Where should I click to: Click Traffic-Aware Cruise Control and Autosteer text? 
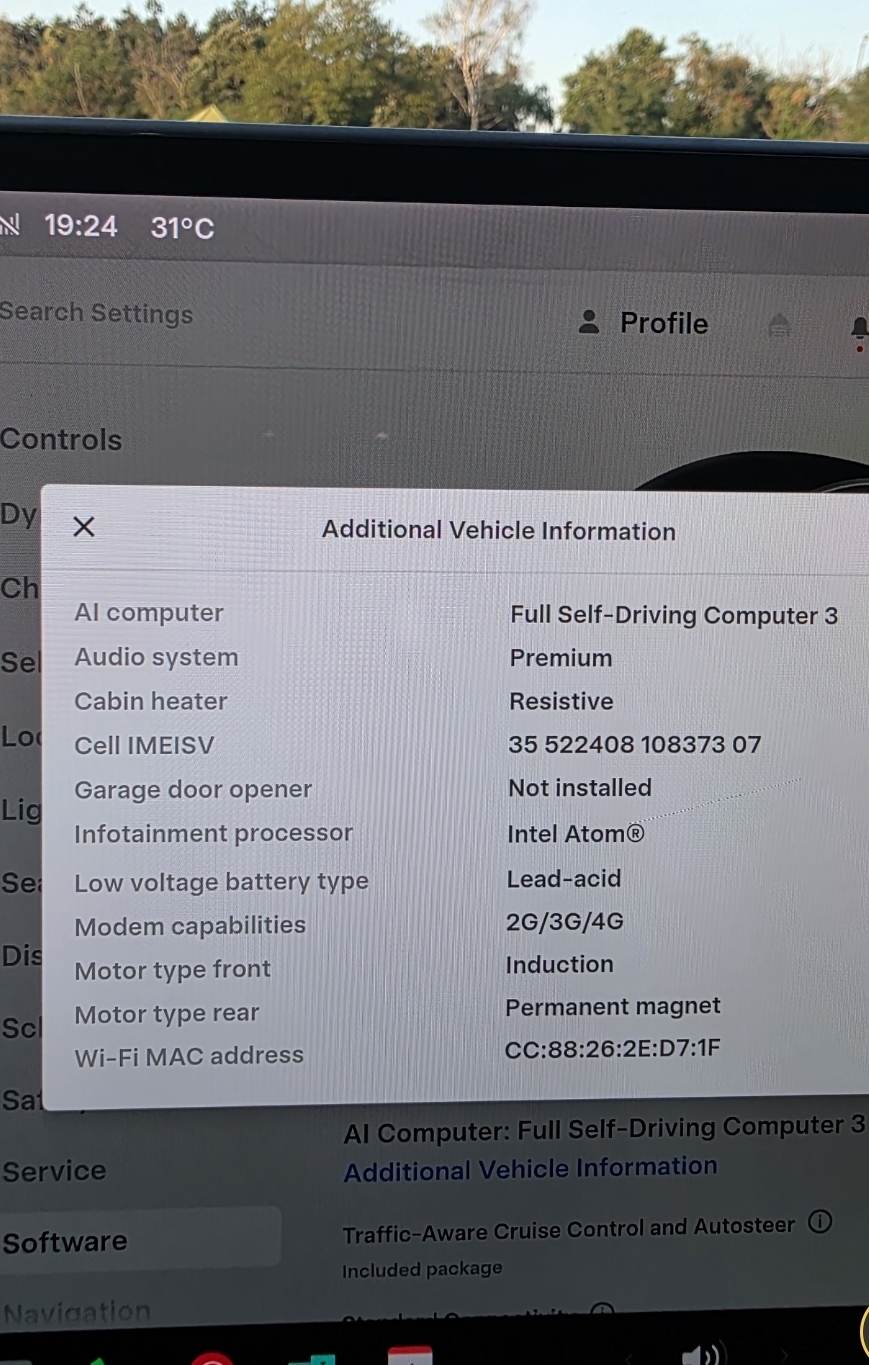[569, 1229]
